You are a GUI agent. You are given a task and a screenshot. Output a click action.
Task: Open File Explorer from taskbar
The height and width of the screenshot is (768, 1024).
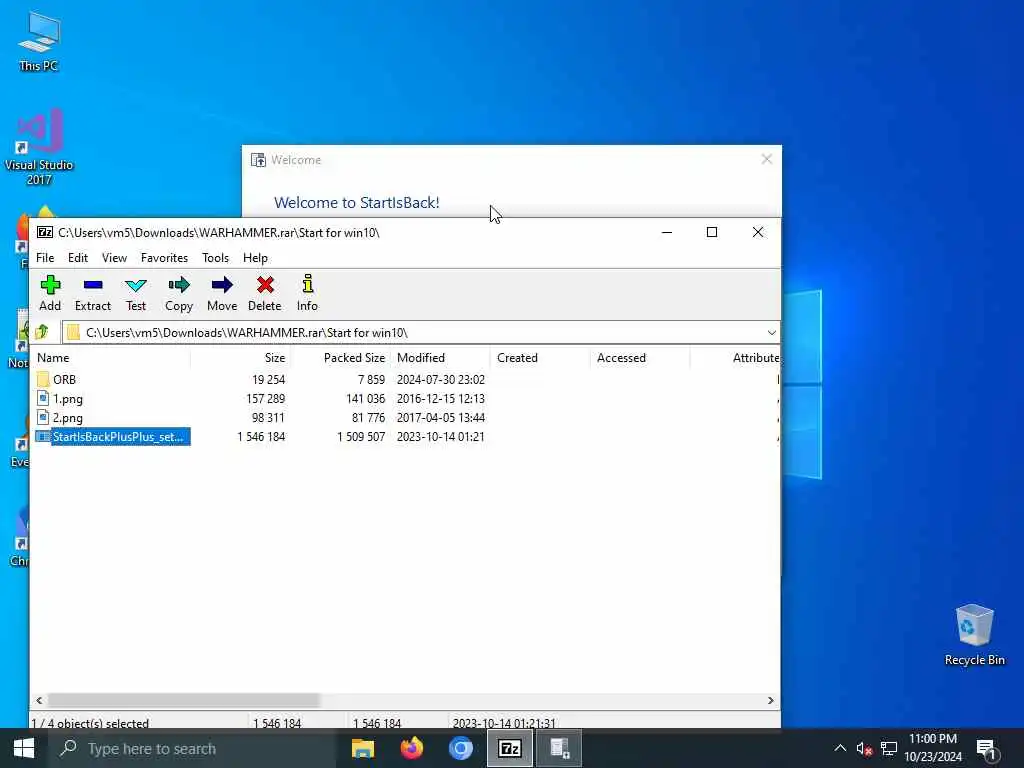pos(363,748)
